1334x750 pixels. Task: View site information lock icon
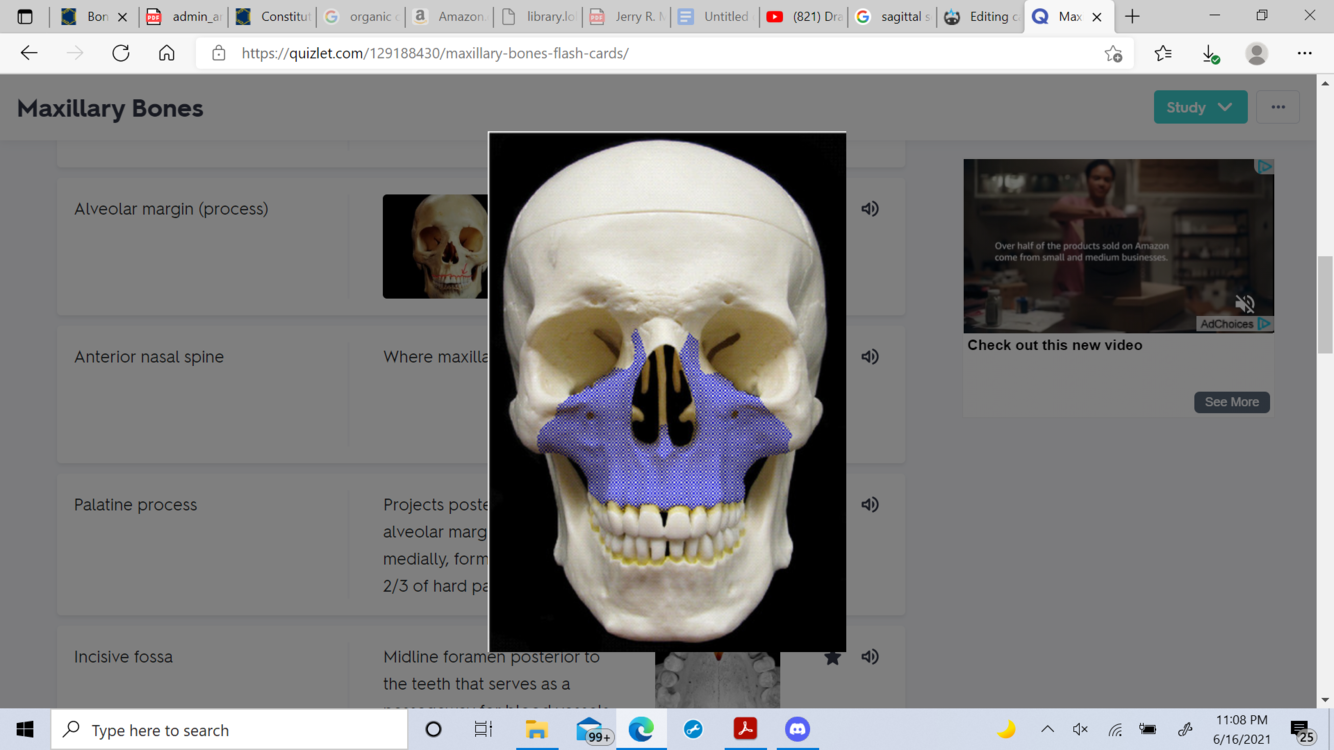[x=219, y=53]
